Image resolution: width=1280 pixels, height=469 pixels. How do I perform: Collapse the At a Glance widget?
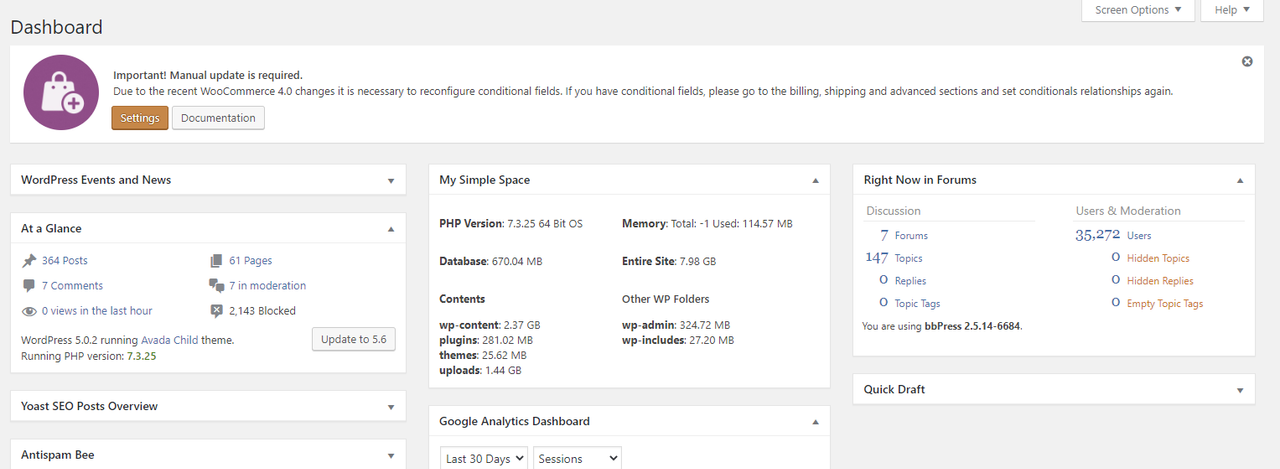pyautogui.click(x=391, y=229)
